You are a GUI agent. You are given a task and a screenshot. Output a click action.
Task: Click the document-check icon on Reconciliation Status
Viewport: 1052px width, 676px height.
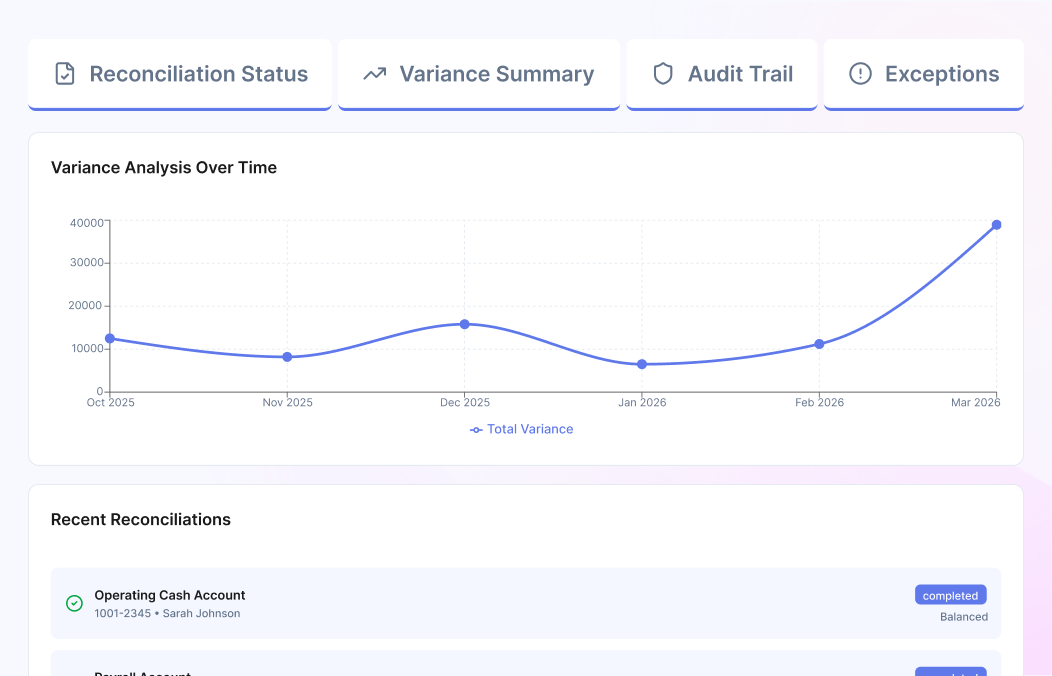[64, 74]
